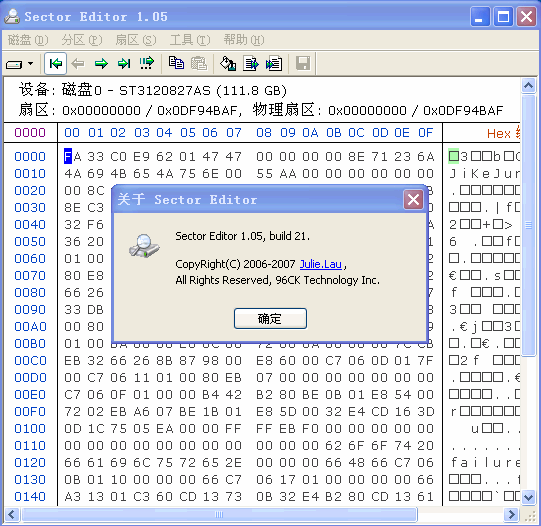Close the Sector Editor main window
Screen dimensions: 541x526
click(x=527, y=16)
